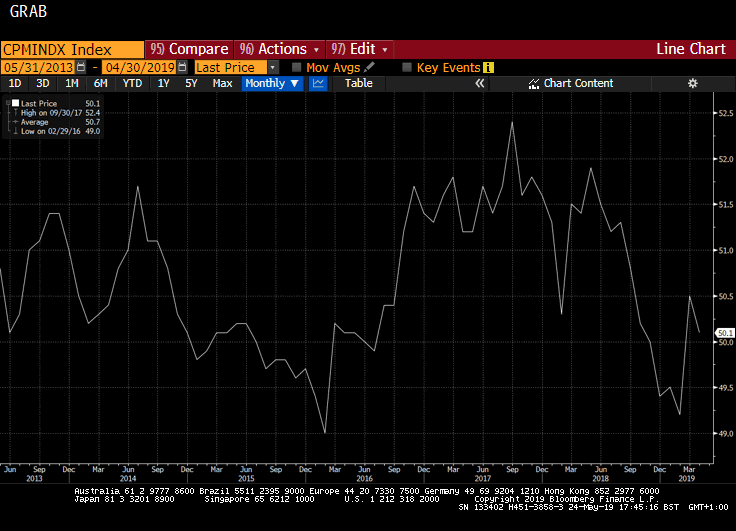Click the CPMINDX Index security field
The width and height of the screenshot is (736, 531).
point(72,49)
